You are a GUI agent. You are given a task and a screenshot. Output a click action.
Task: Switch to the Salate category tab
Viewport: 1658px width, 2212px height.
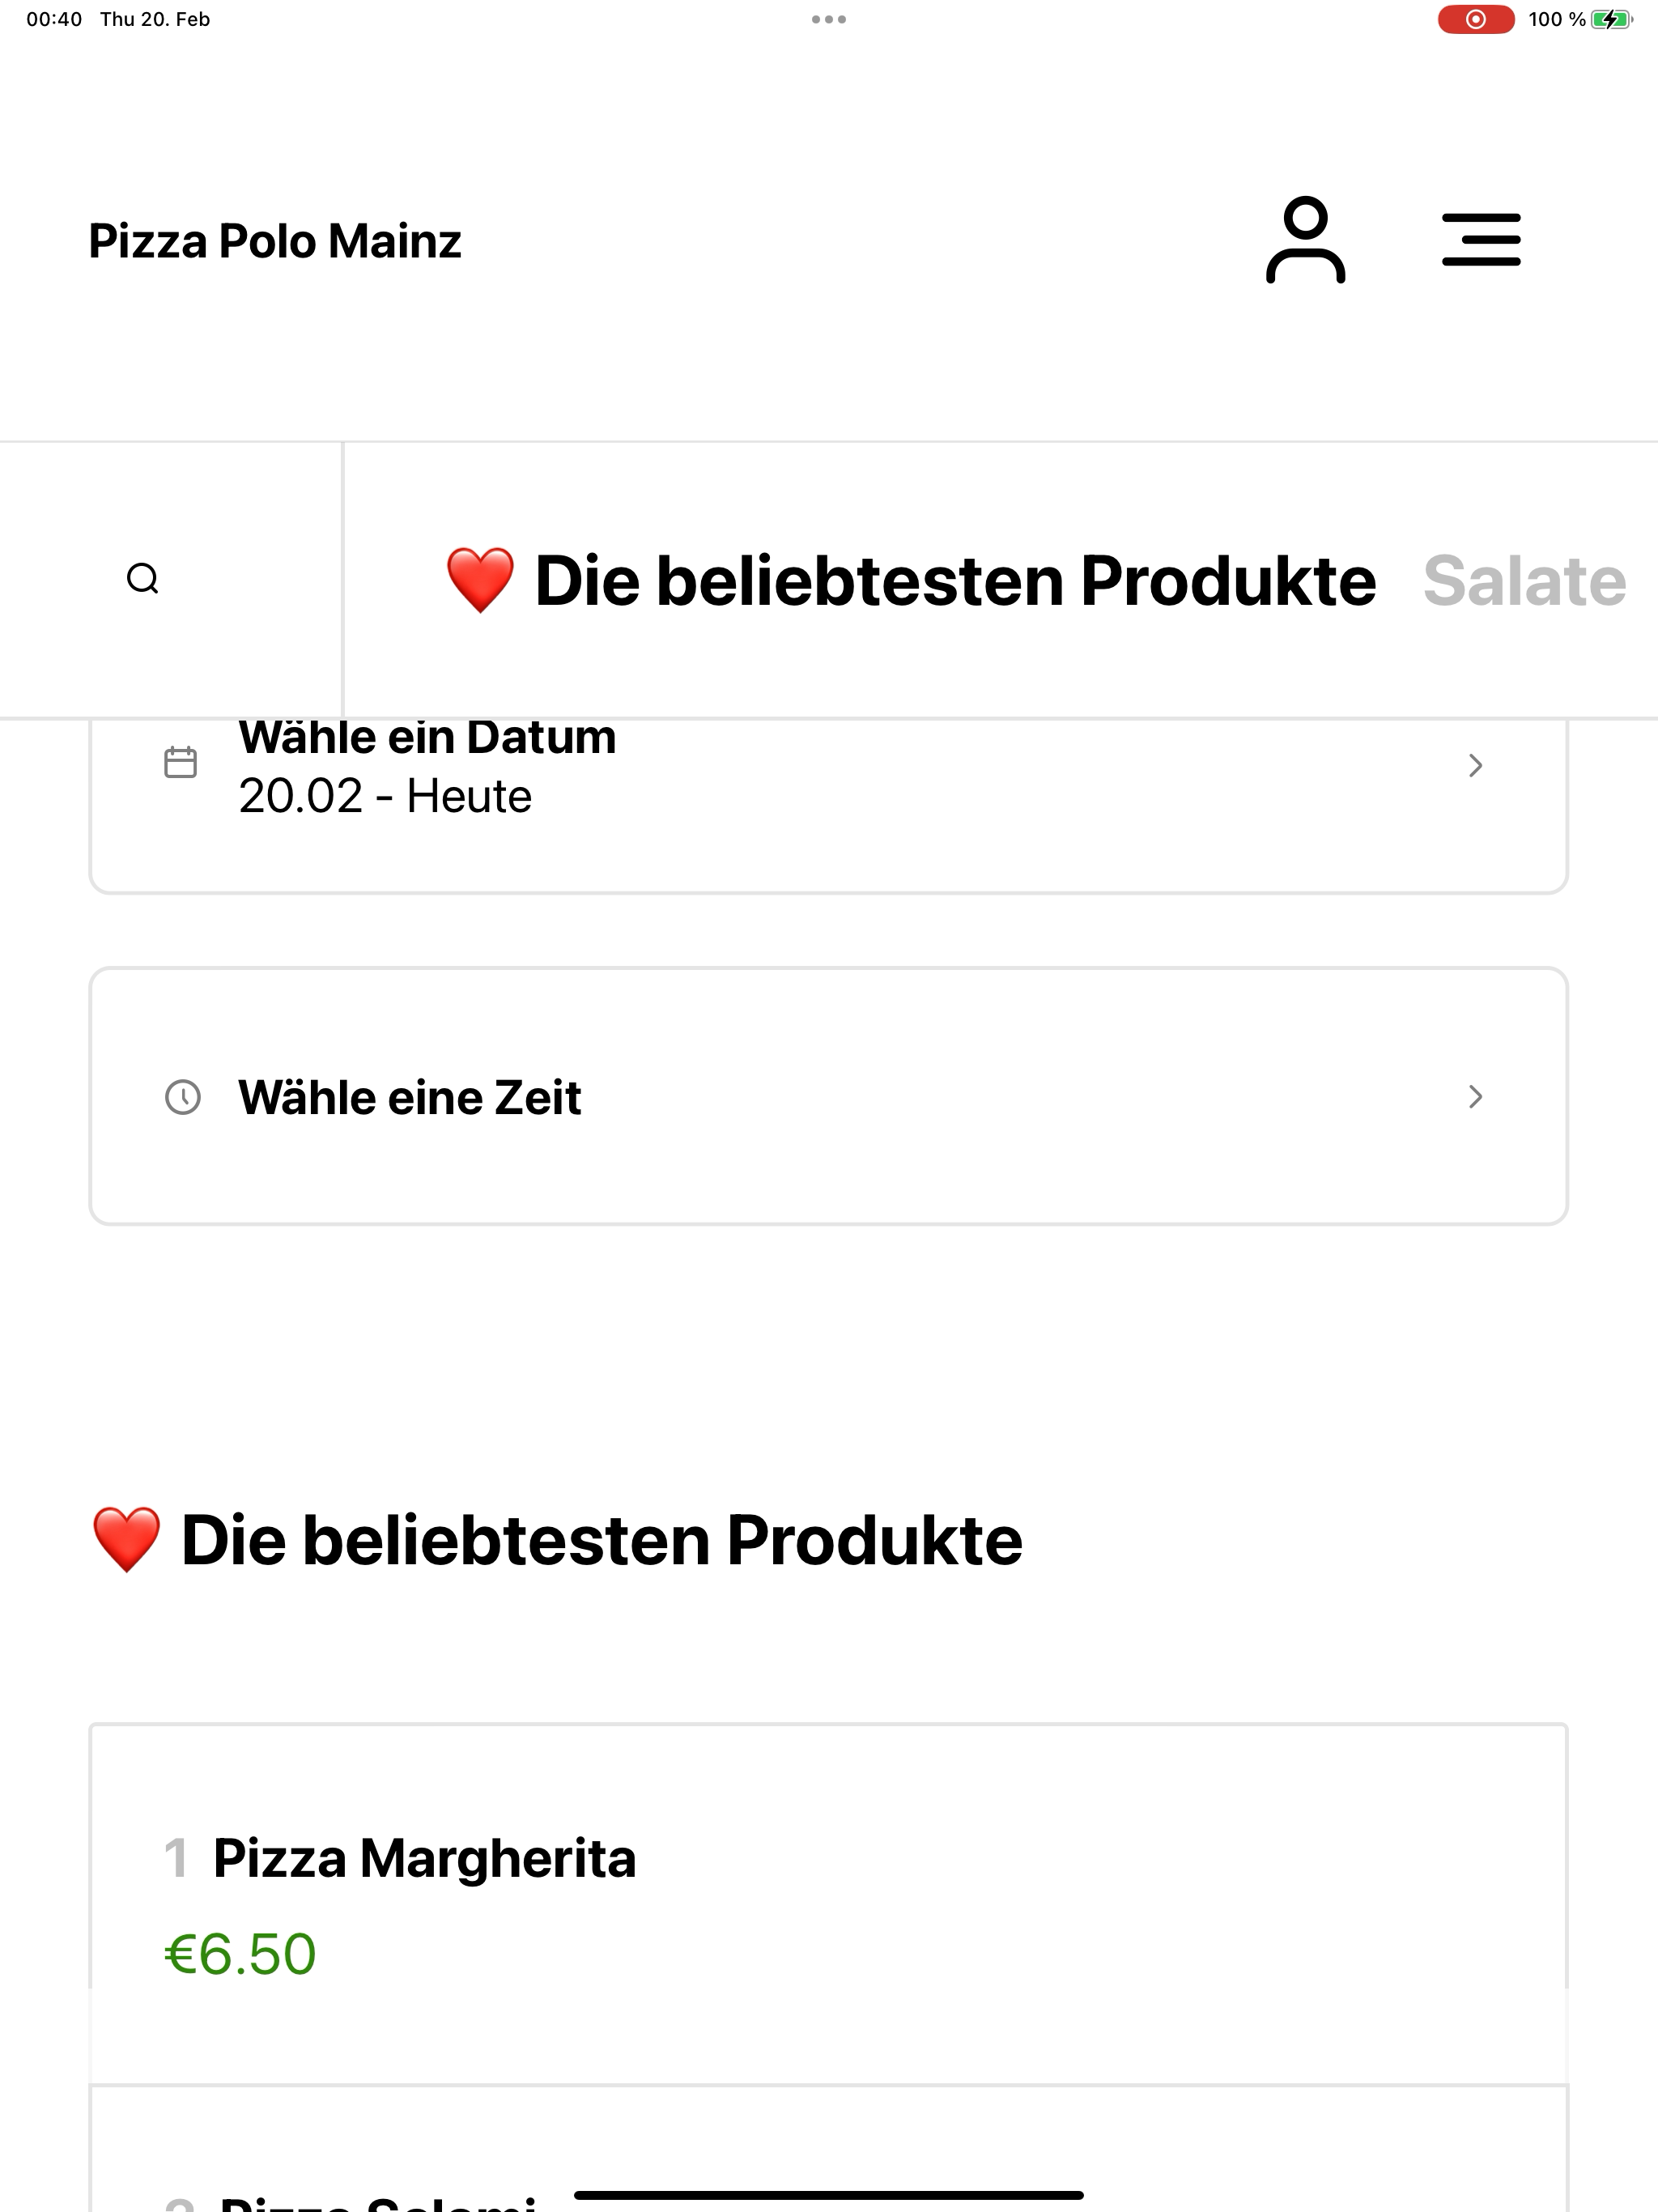[x=1524, y=581]
